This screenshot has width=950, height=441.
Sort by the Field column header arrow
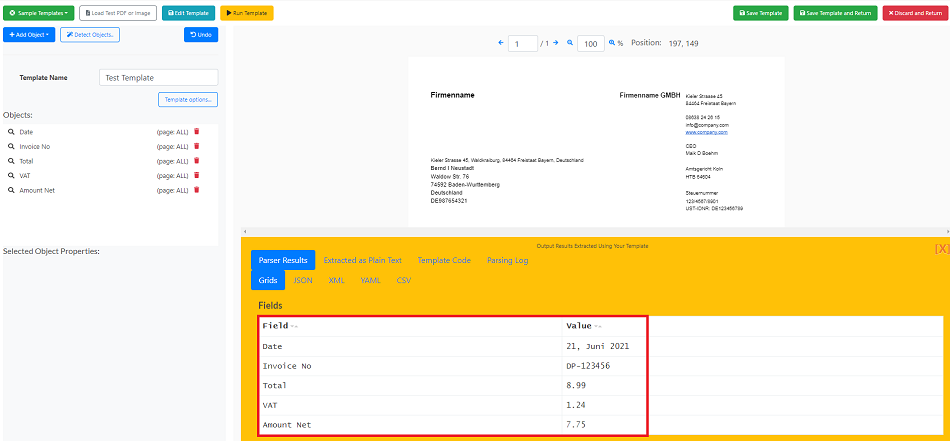(294, 327)
